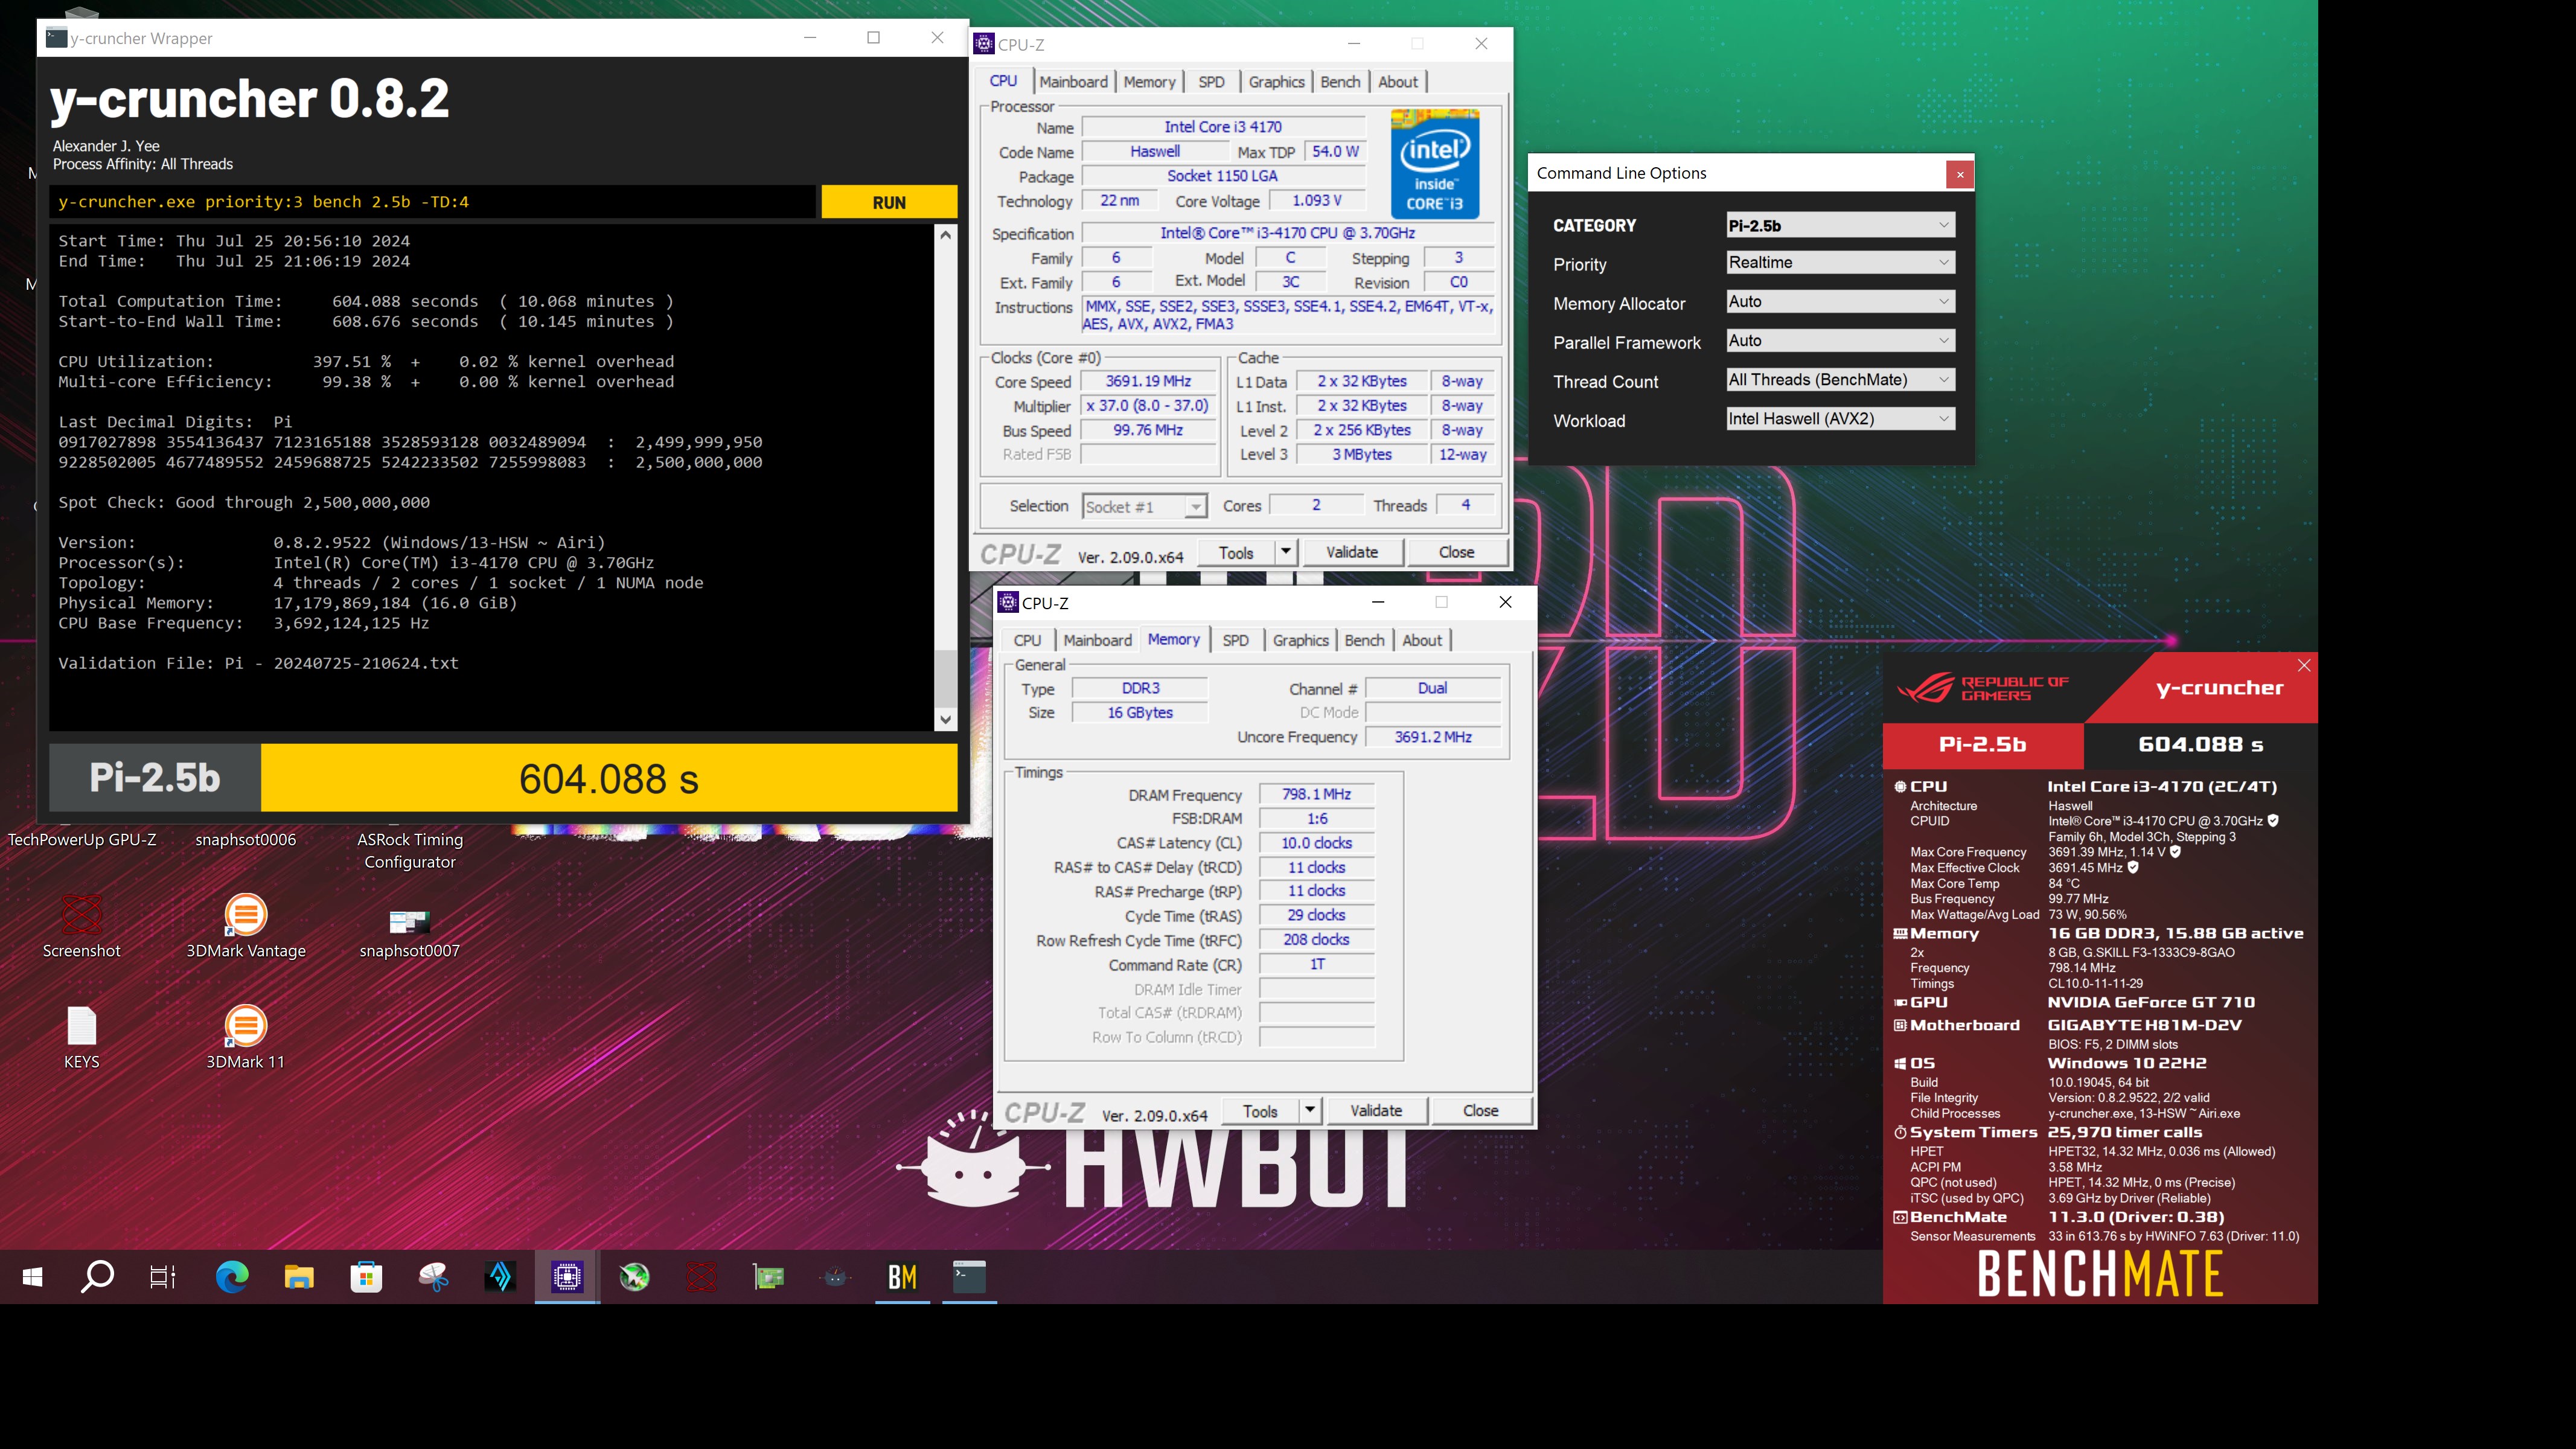Select the ASRock Timing Configurator desktop label
Image resolution: width=2576 pixels, height=1449 pixels.
[410, 851]
